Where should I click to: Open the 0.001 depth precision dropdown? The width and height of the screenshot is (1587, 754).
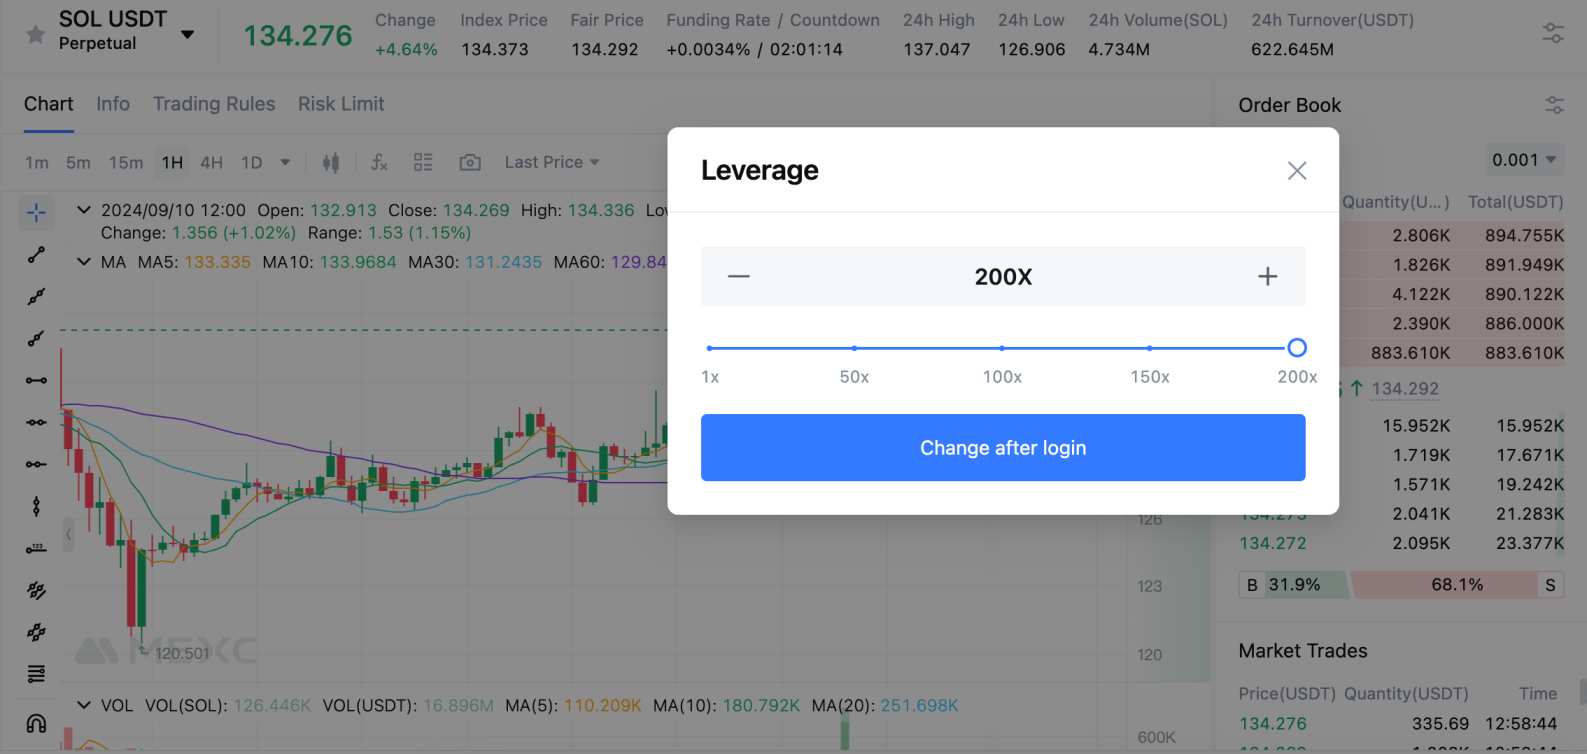click(1522, 159)
